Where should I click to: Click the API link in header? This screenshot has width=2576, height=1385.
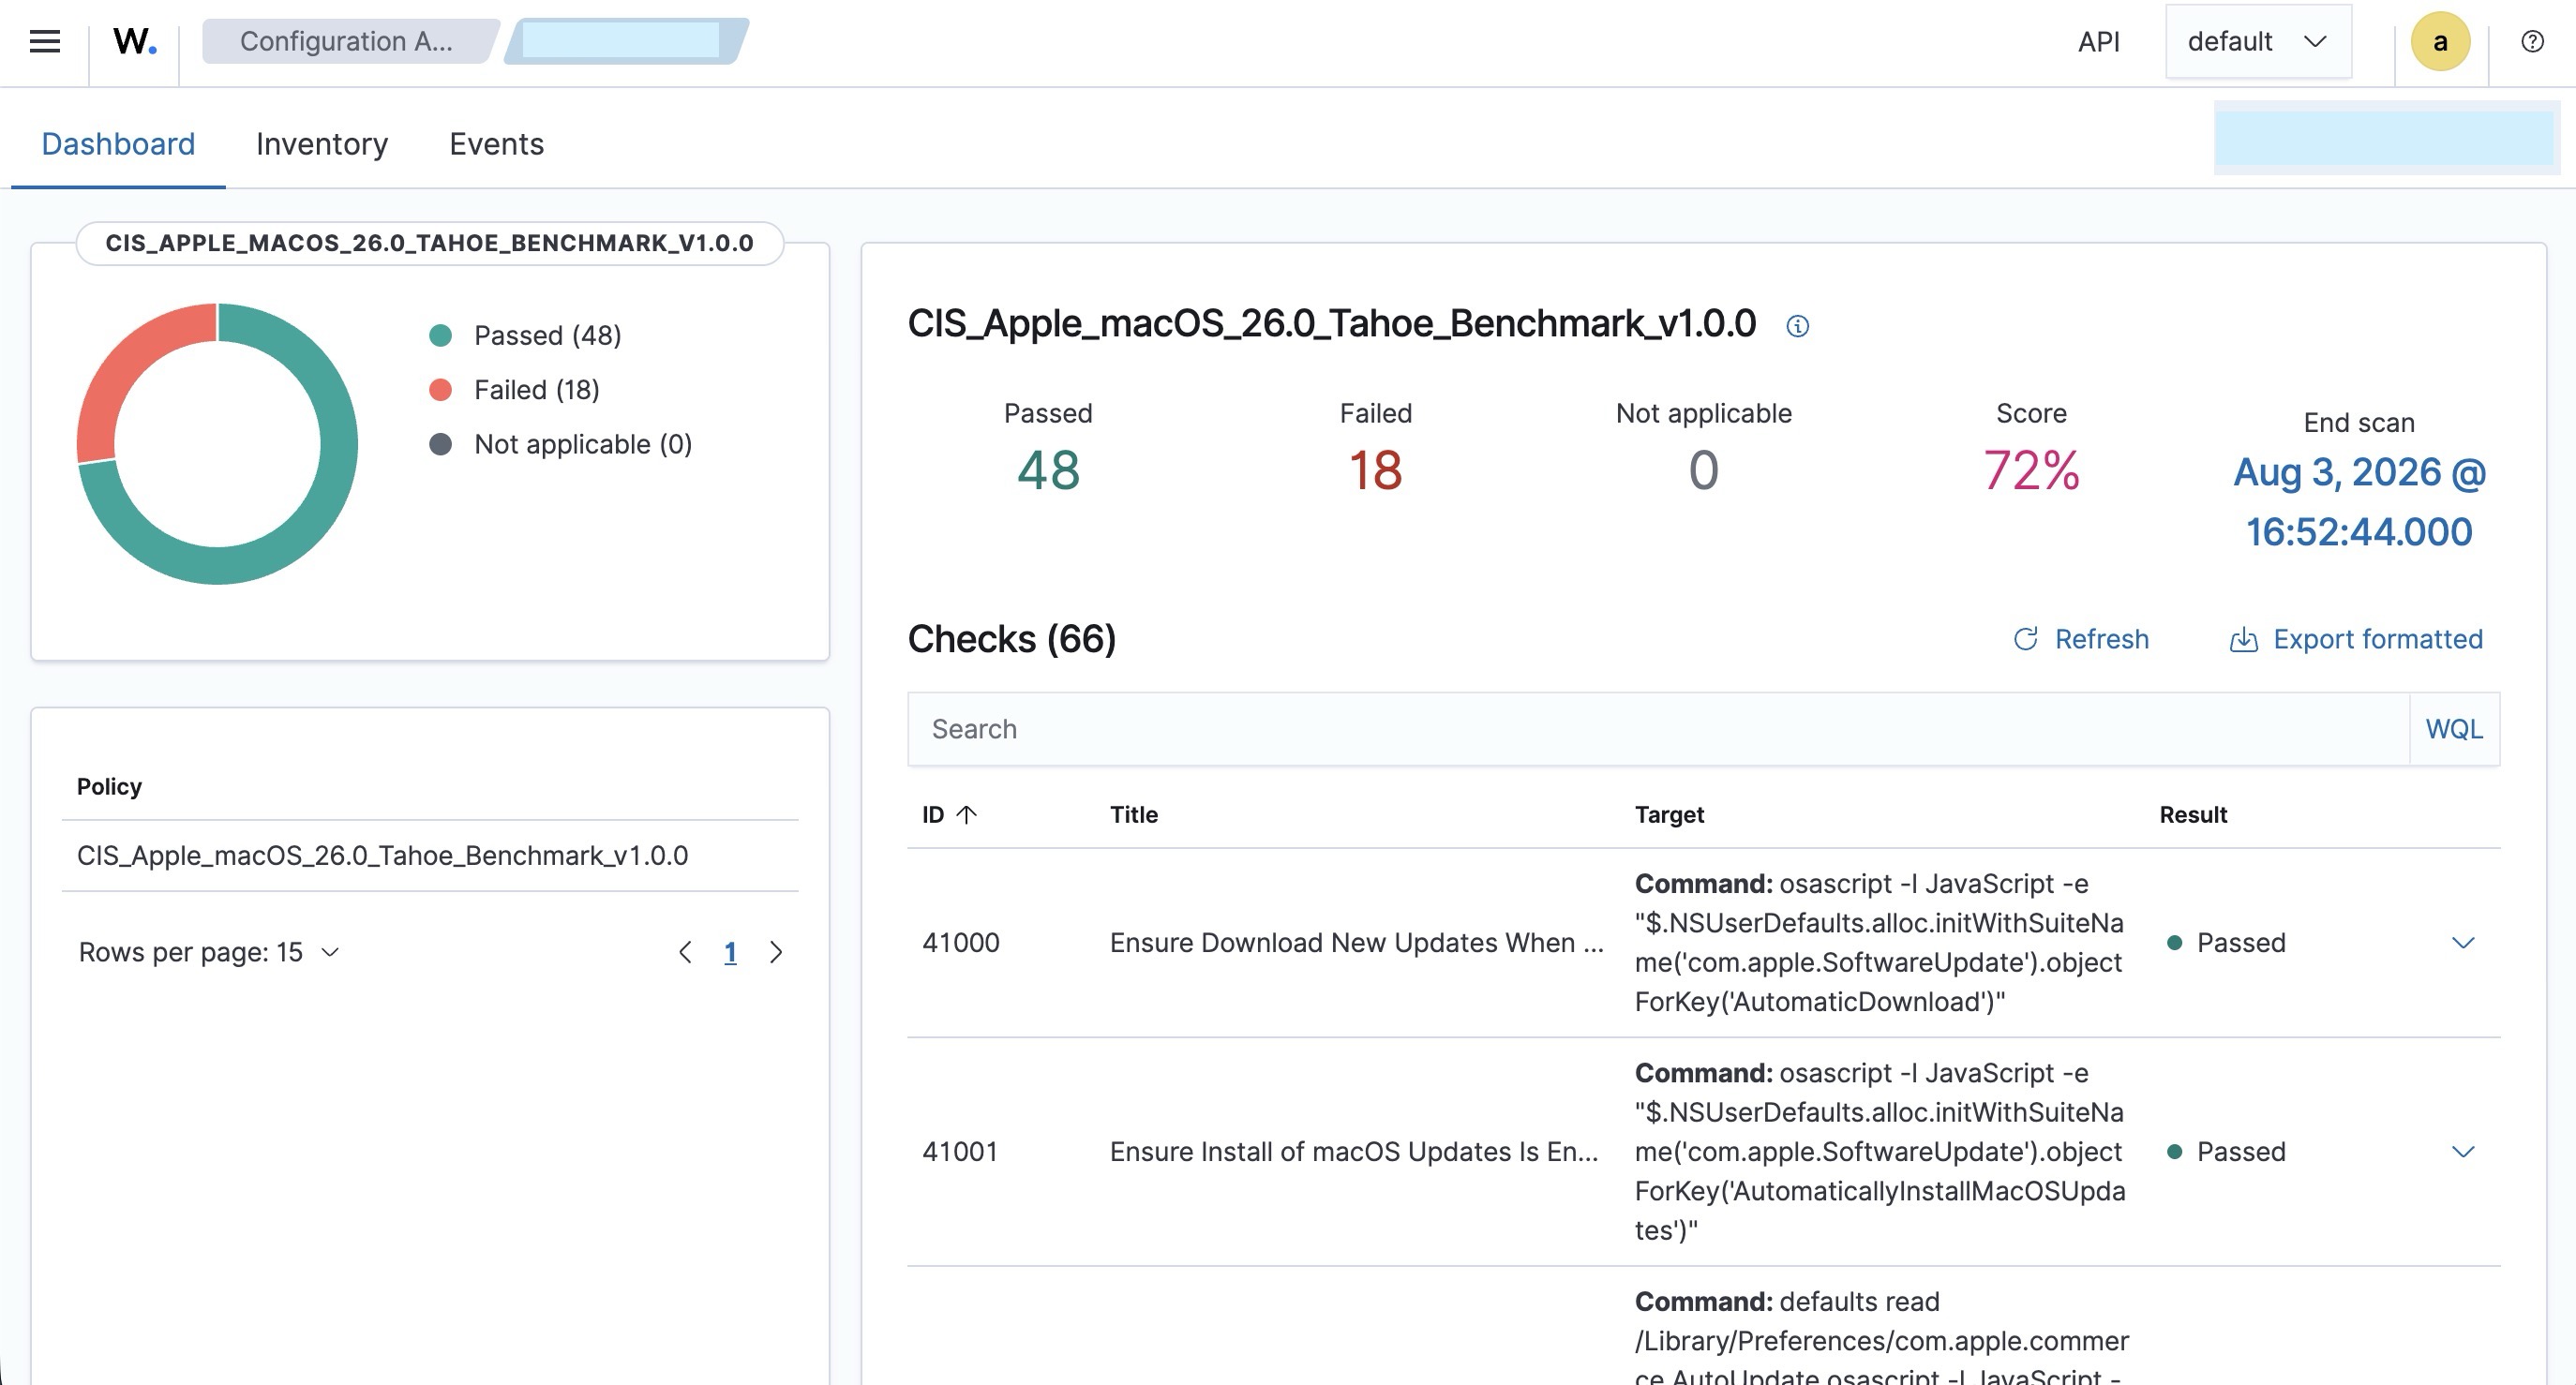[x=2098, y=41]
